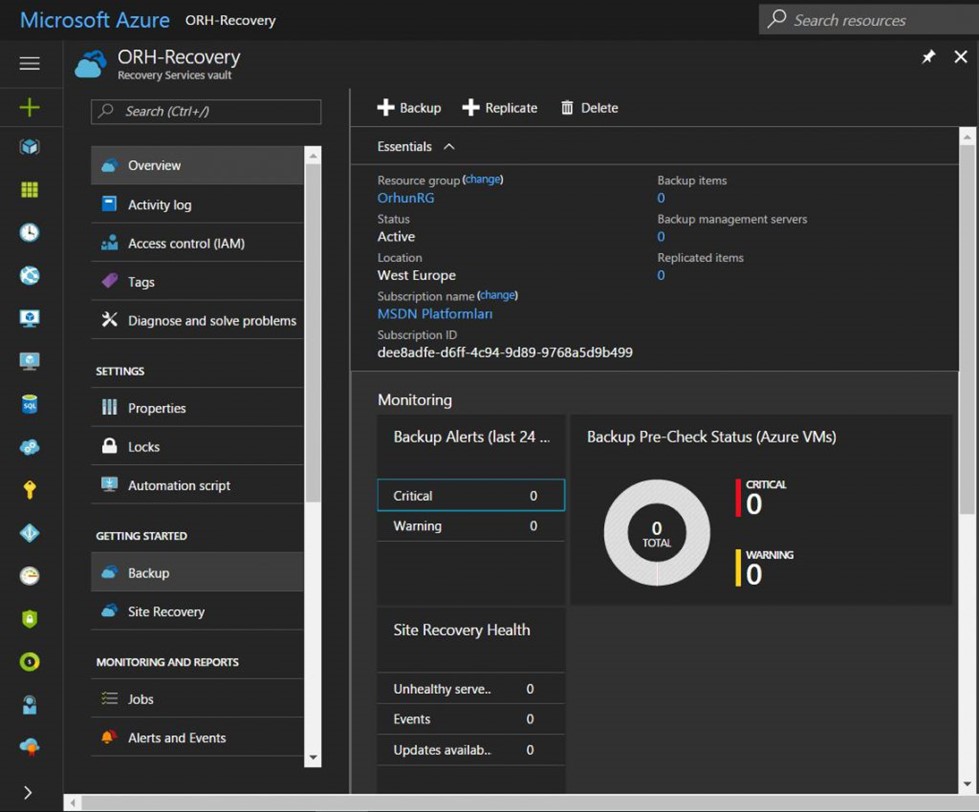Open the globe app services sidebar icon

click(29, 275)
